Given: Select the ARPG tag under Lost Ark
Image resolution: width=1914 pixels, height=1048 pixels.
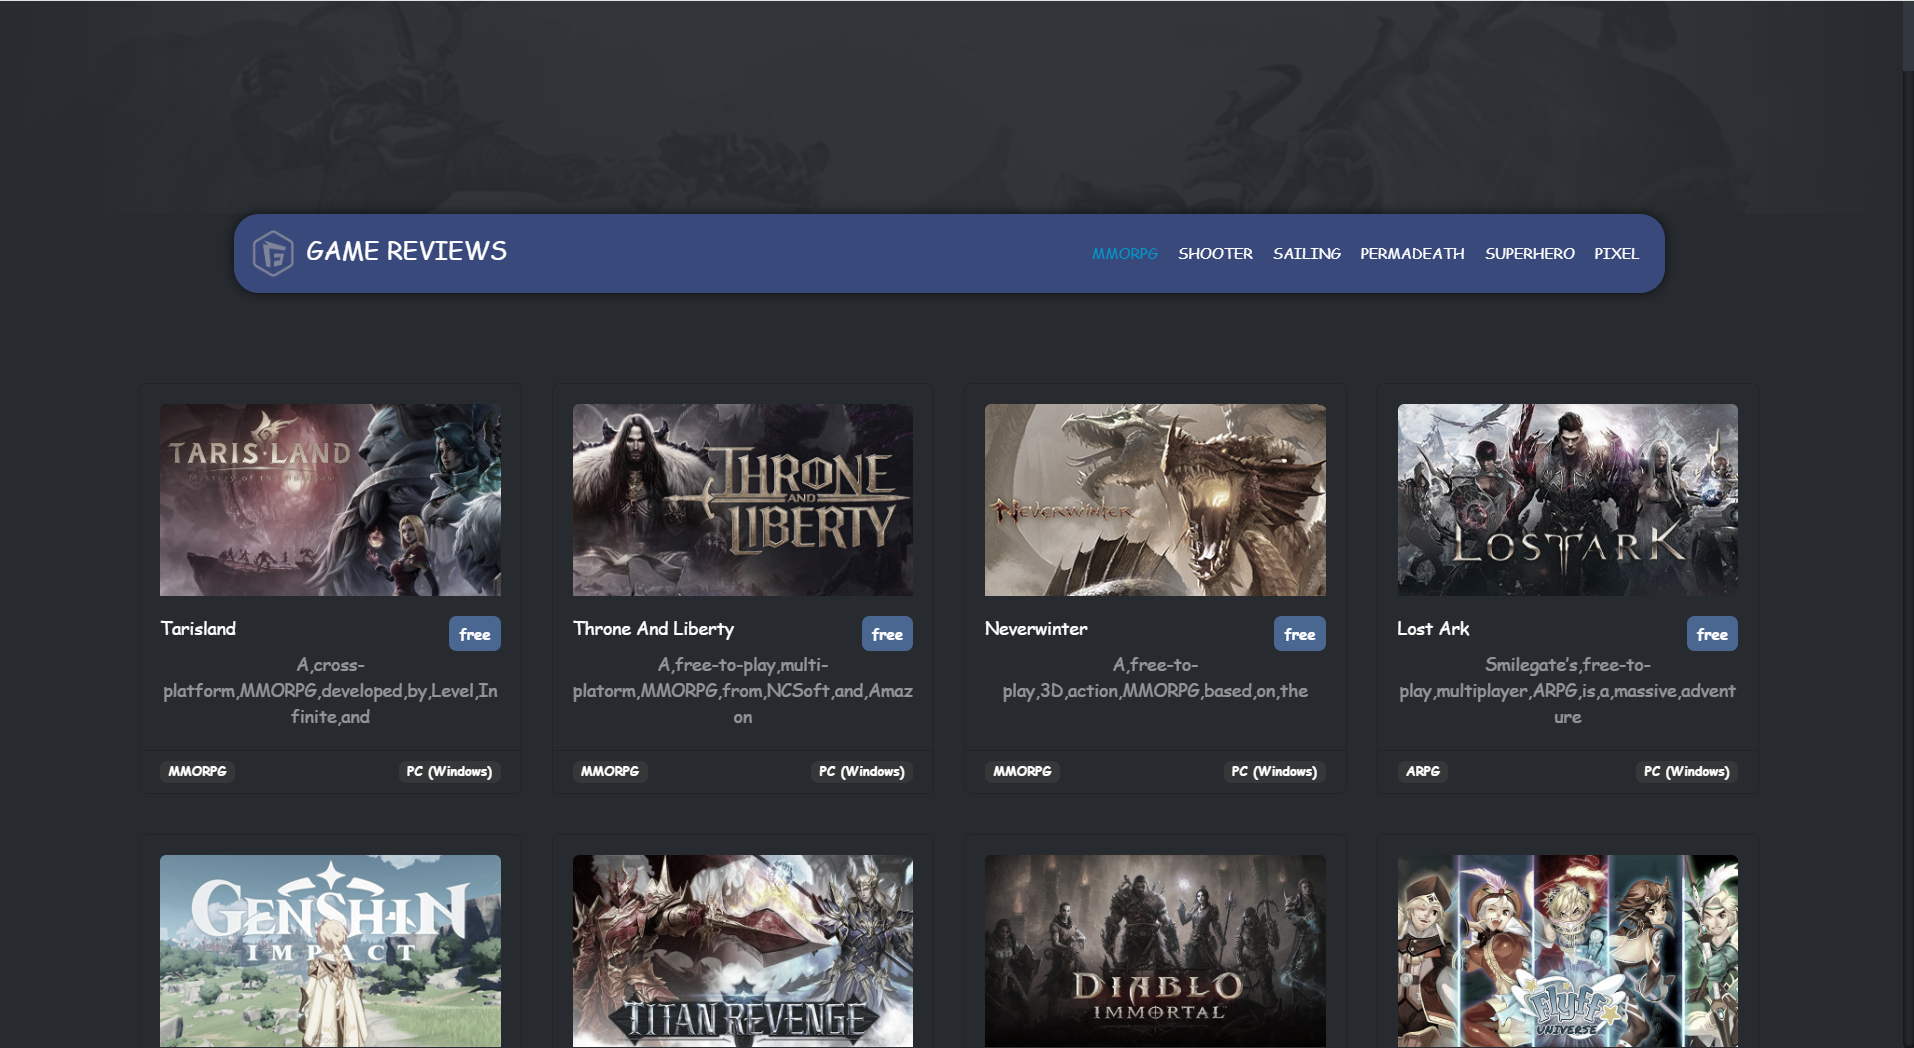Looking at the screenshot, I should pos(1422,772).
